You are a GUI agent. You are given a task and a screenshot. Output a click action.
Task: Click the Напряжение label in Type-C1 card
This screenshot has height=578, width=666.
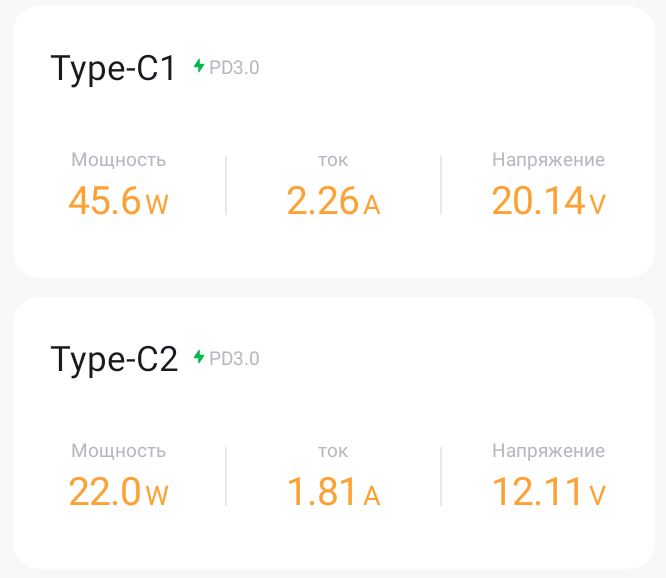tap(548, 160)
